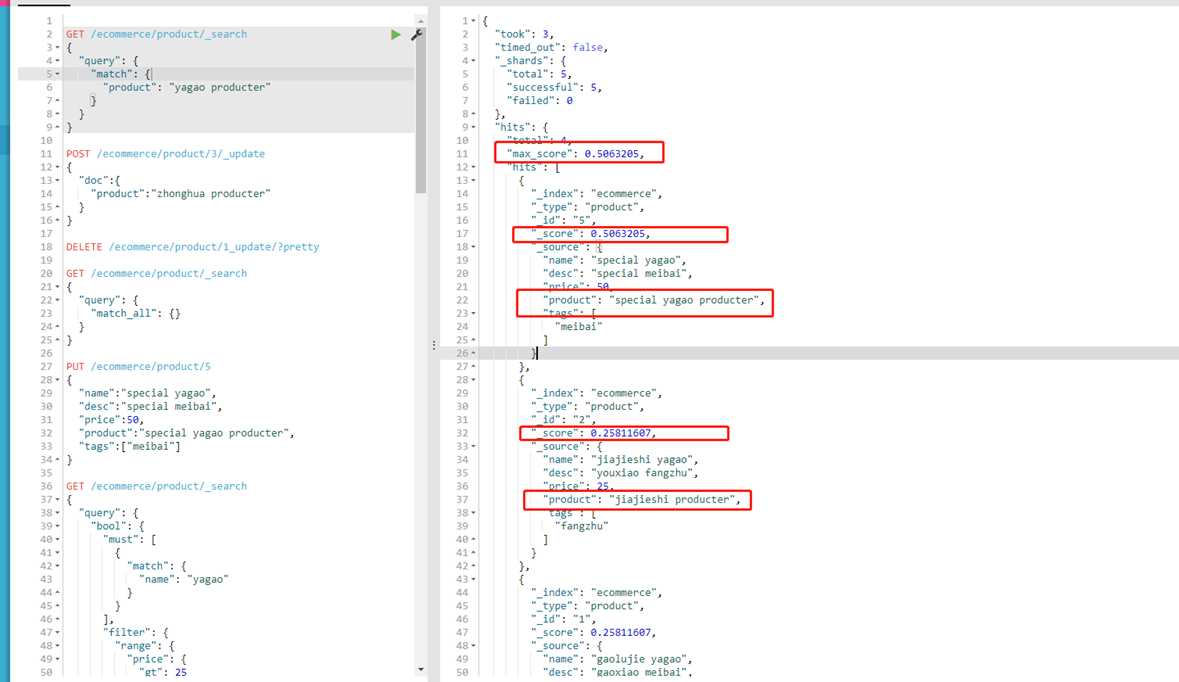Collapse the request body fold arrow at line 3

point(58,47)
